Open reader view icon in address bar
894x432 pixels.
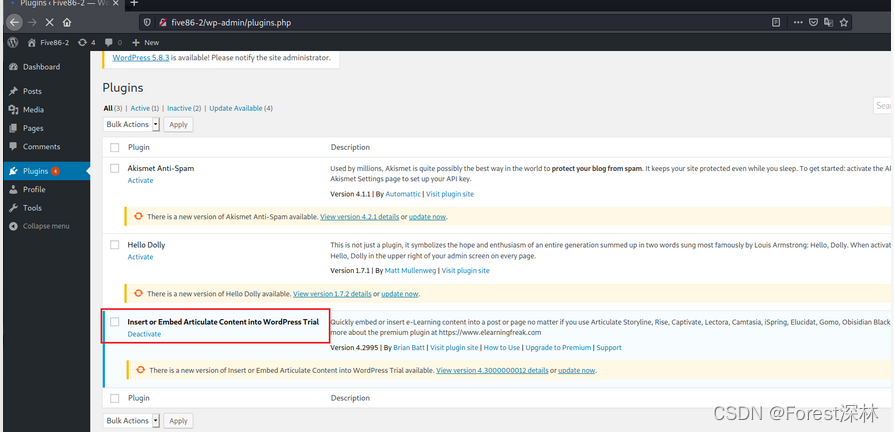click(775, 23)
